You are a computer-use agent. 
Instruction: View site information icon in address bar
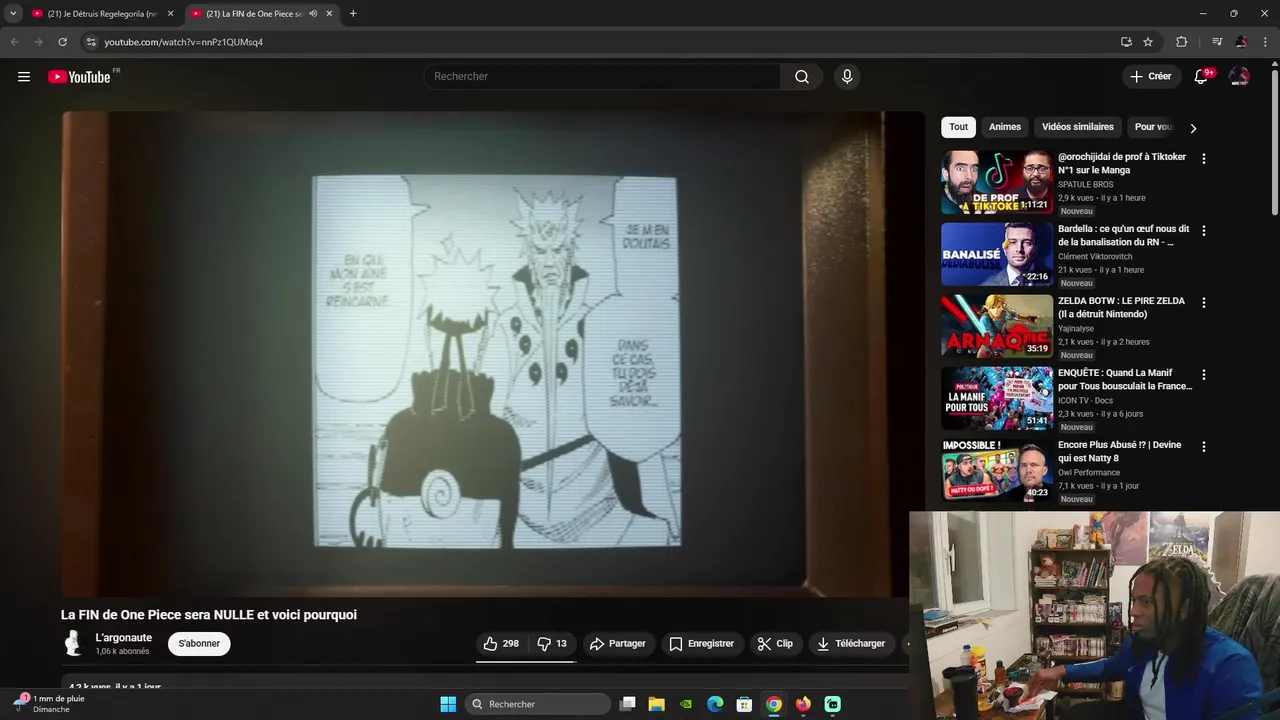click(x=91, y=42)
